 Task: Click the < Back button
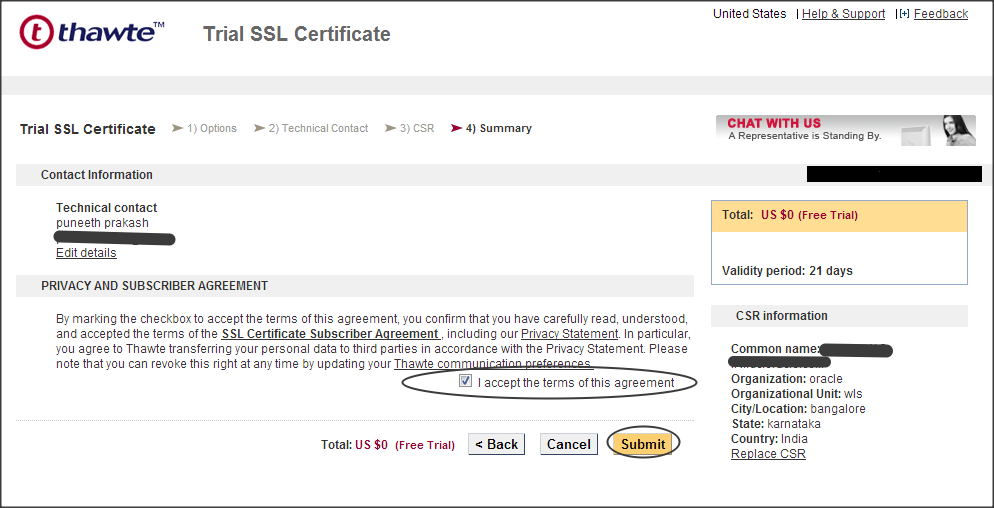pos(496,445)
